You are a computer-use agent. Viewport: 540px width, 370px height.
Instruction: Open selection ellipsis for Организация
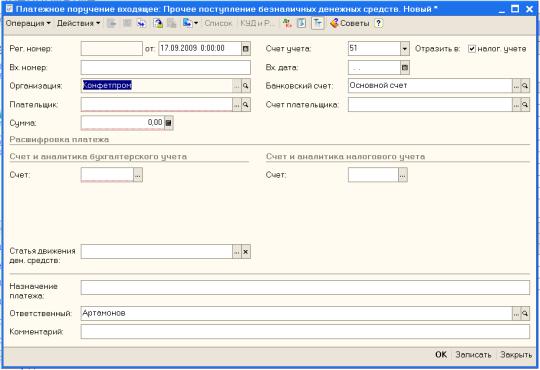[x=237, y=86]
